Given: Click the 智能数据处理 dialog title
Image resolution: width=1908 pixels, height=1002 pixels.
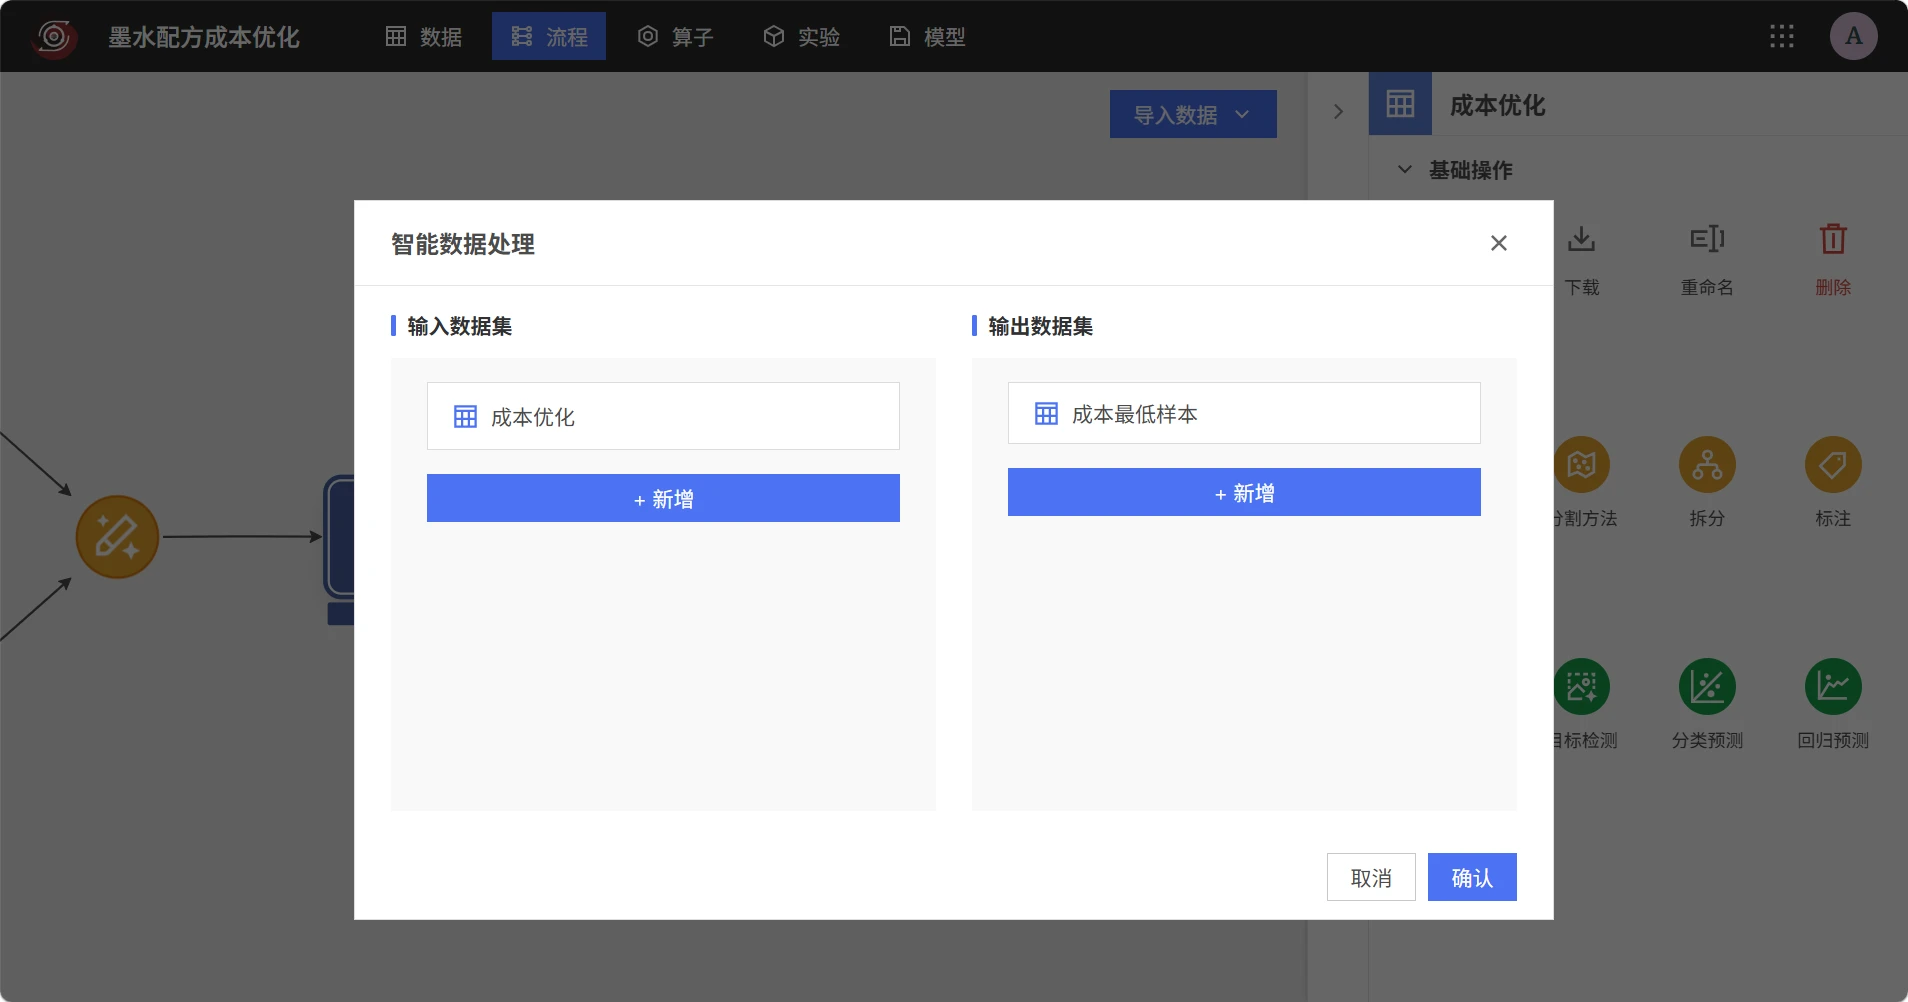Looking at the screenshot, I should coord(463,244).
